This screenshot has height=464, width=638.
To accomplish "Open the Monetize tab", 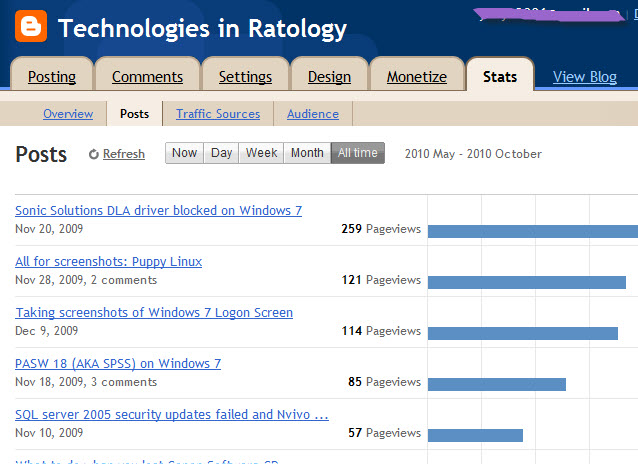I will (x=416, y=76).
